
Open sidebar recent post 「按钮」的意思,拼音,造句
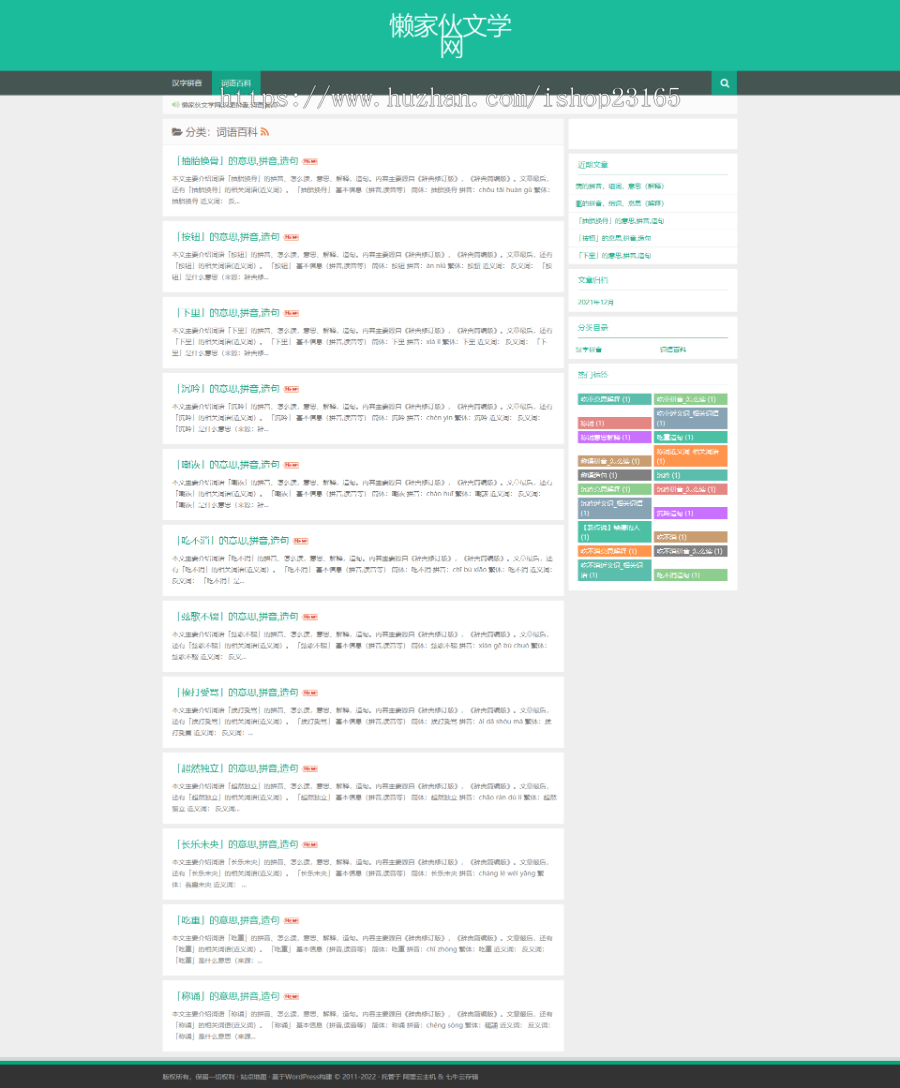point(613,238)
